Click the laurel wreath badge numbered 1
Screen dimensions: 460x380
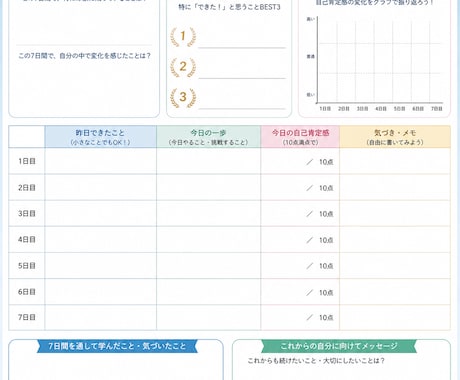click(x=183, y=36)
